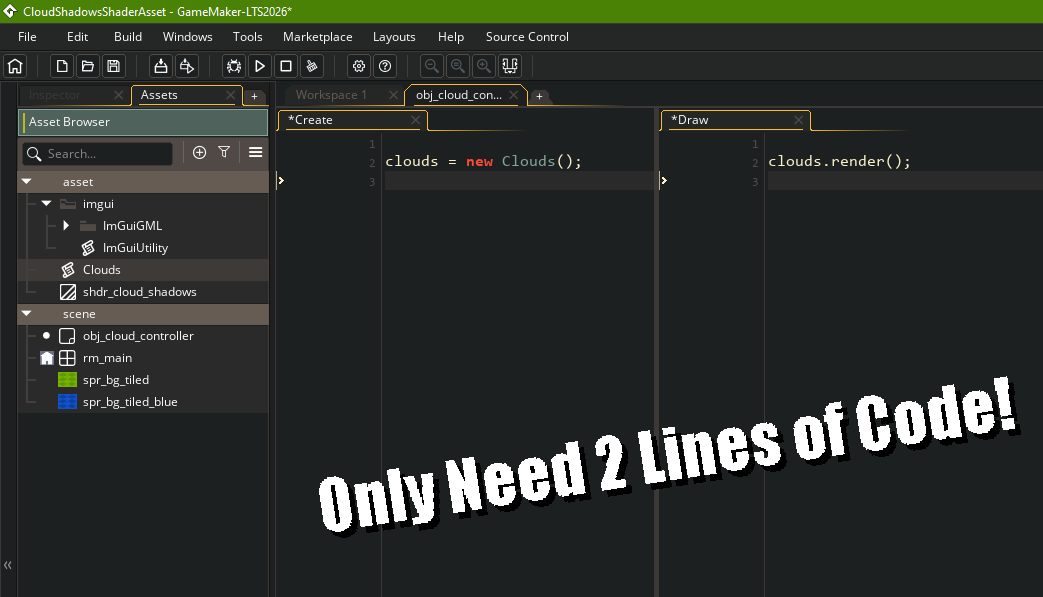Viewport: 1043px width, 597px height.
Task: Close the *Draw event tab
Action: coord(798,120)
